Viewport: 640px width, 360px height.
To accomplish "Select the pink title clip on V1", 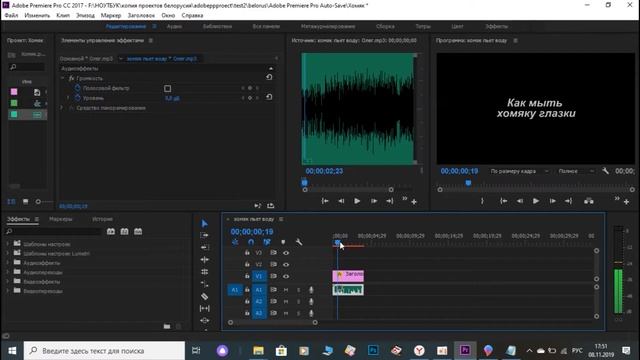I will tap(348, 276).
